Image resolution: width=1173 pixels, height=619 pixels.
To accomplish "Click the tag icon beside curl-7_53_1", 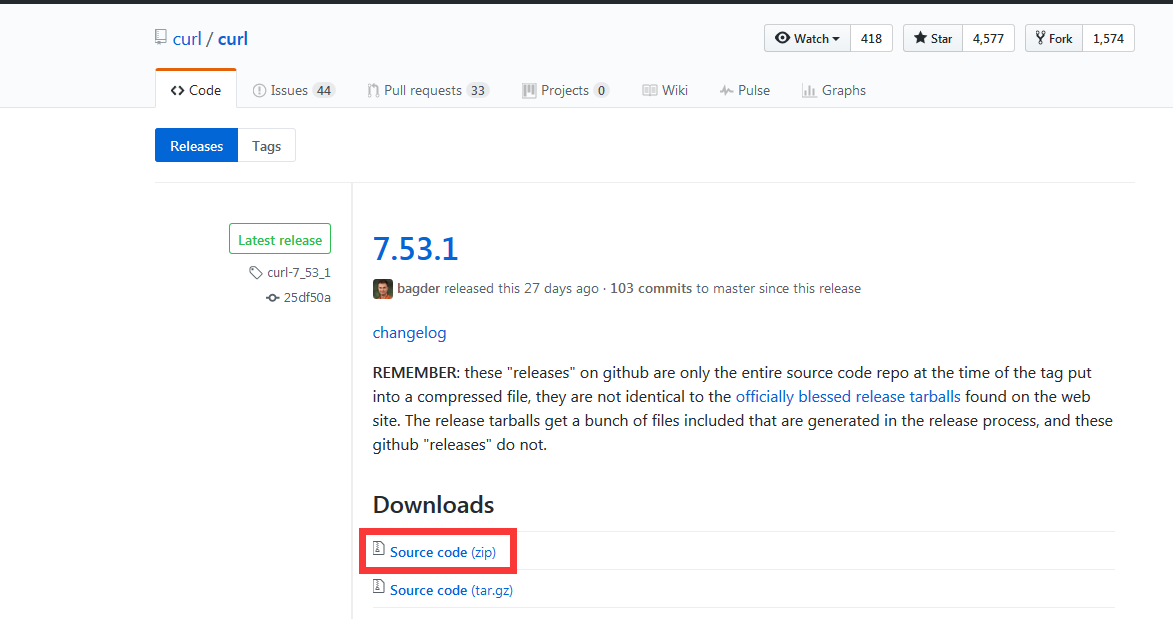I will pyautogui.click(x=256, y=272).
